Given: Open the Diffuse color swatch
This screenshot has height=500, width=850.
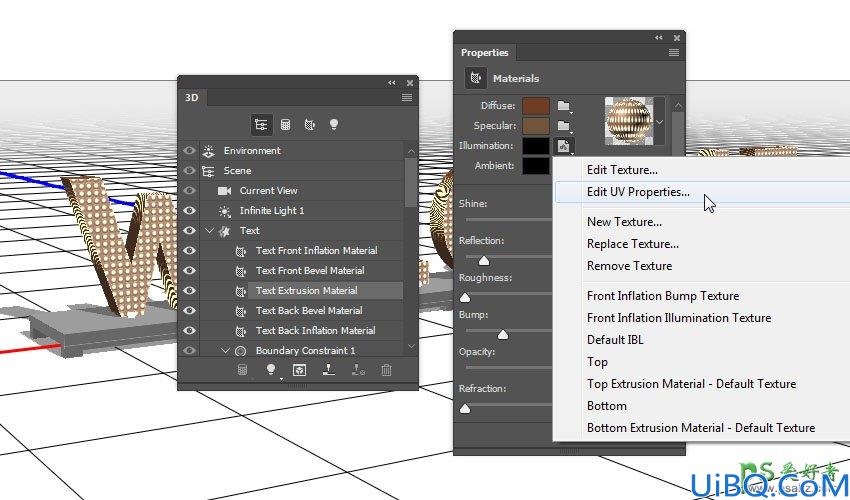Looking at the screenshot, I should click(x=536, y=106).
